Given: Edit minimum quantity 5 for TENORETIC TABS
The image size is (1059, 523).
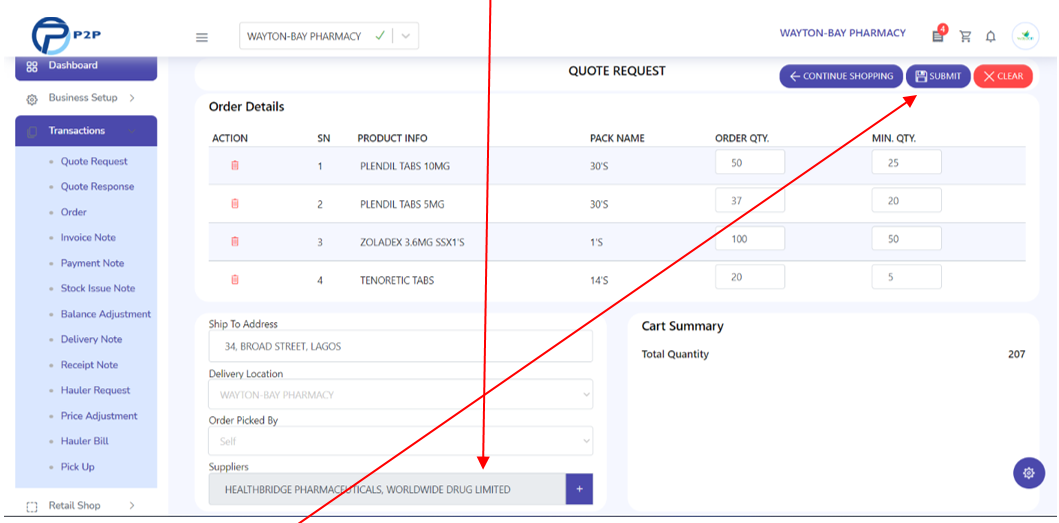Looking at the screenshot, I should pos(906,277).
